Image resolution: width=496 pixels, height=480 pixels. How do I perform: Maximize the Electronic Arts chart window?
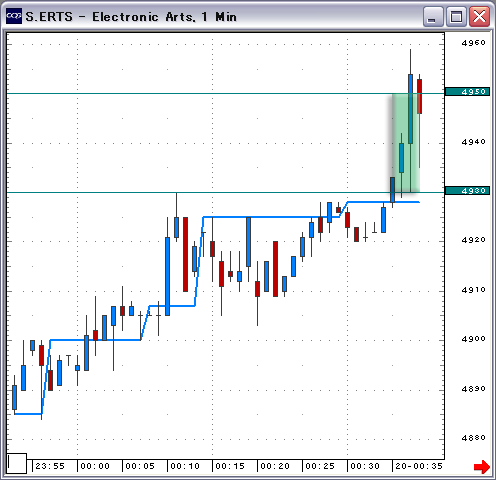tap(456, 17)
